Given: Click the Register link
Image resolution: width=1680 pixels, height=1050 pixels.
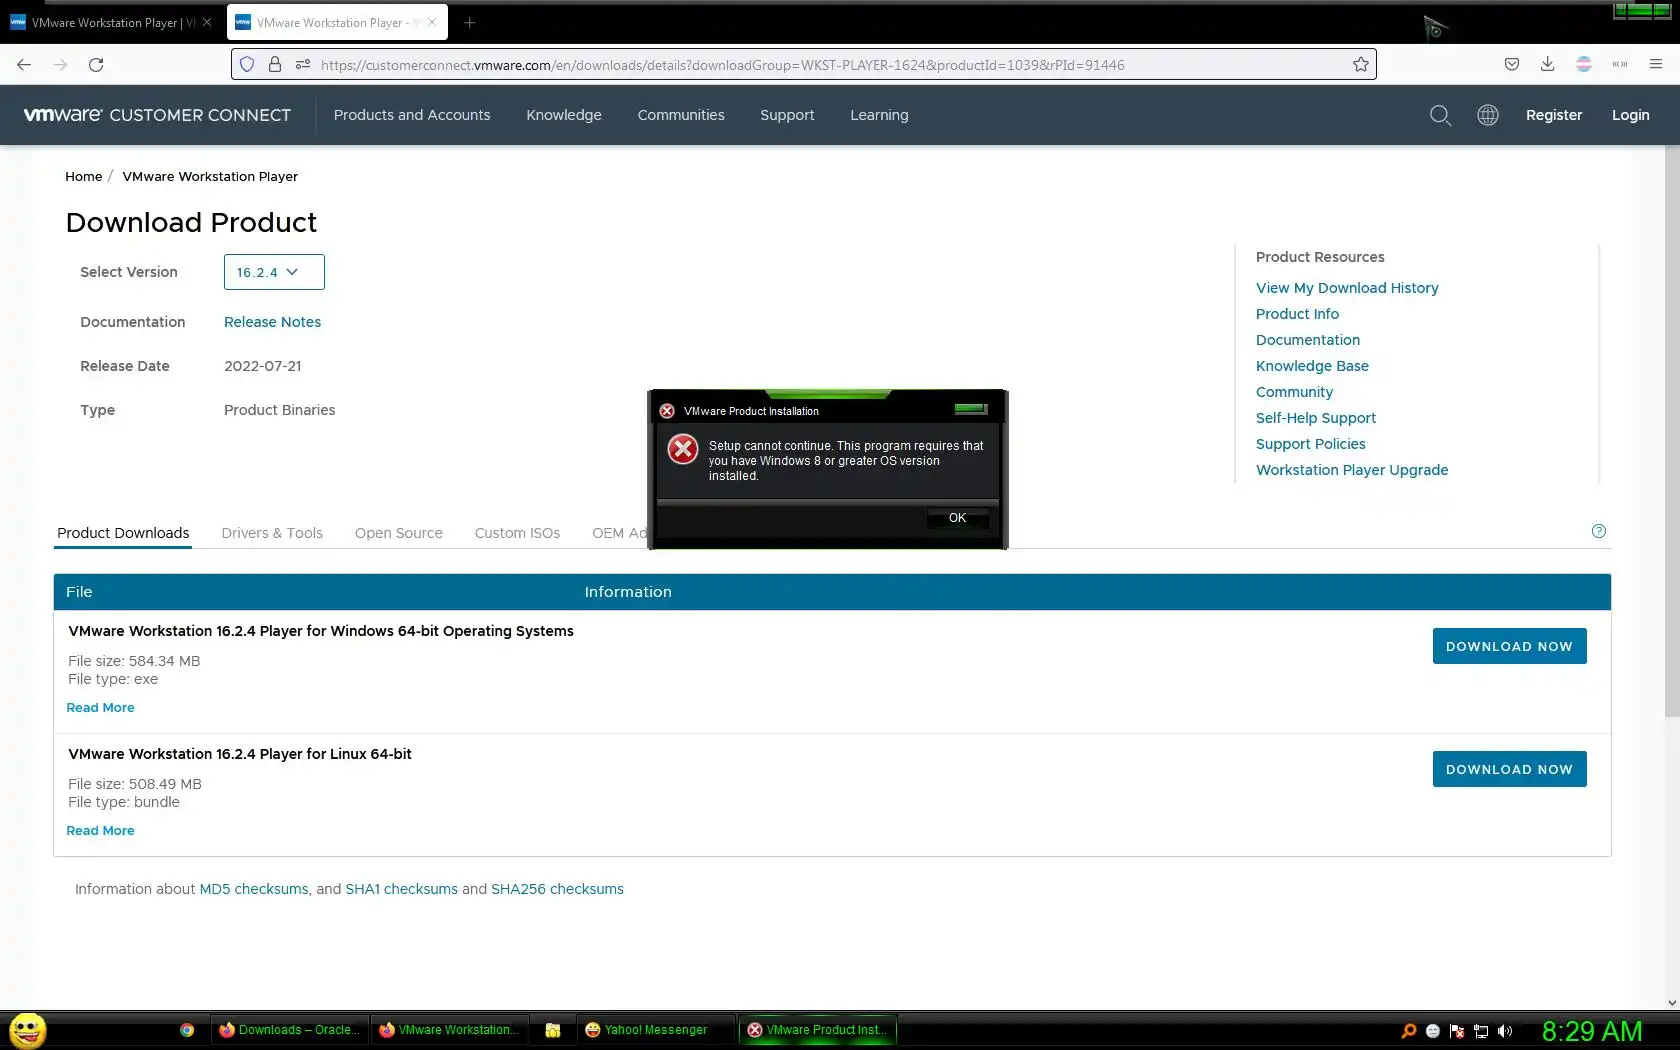Looking at the screenshot, I should pos(1554,115).
